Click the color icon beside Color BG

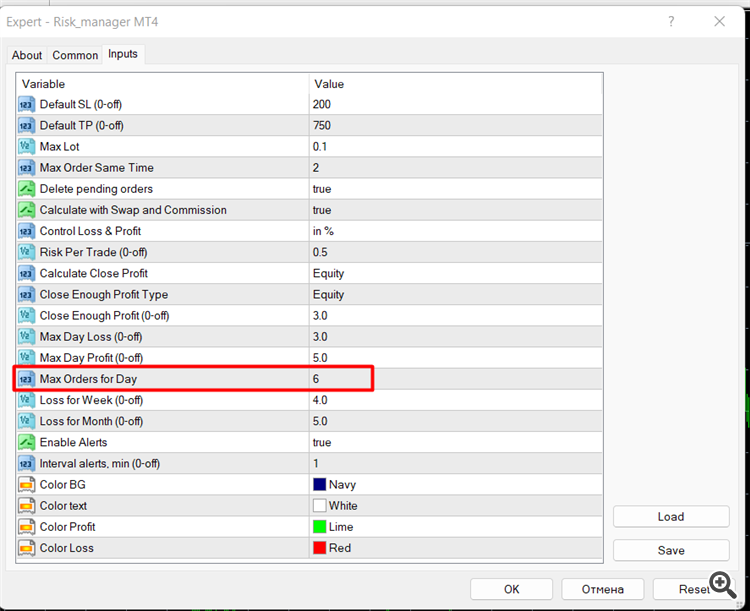(26, 484)
